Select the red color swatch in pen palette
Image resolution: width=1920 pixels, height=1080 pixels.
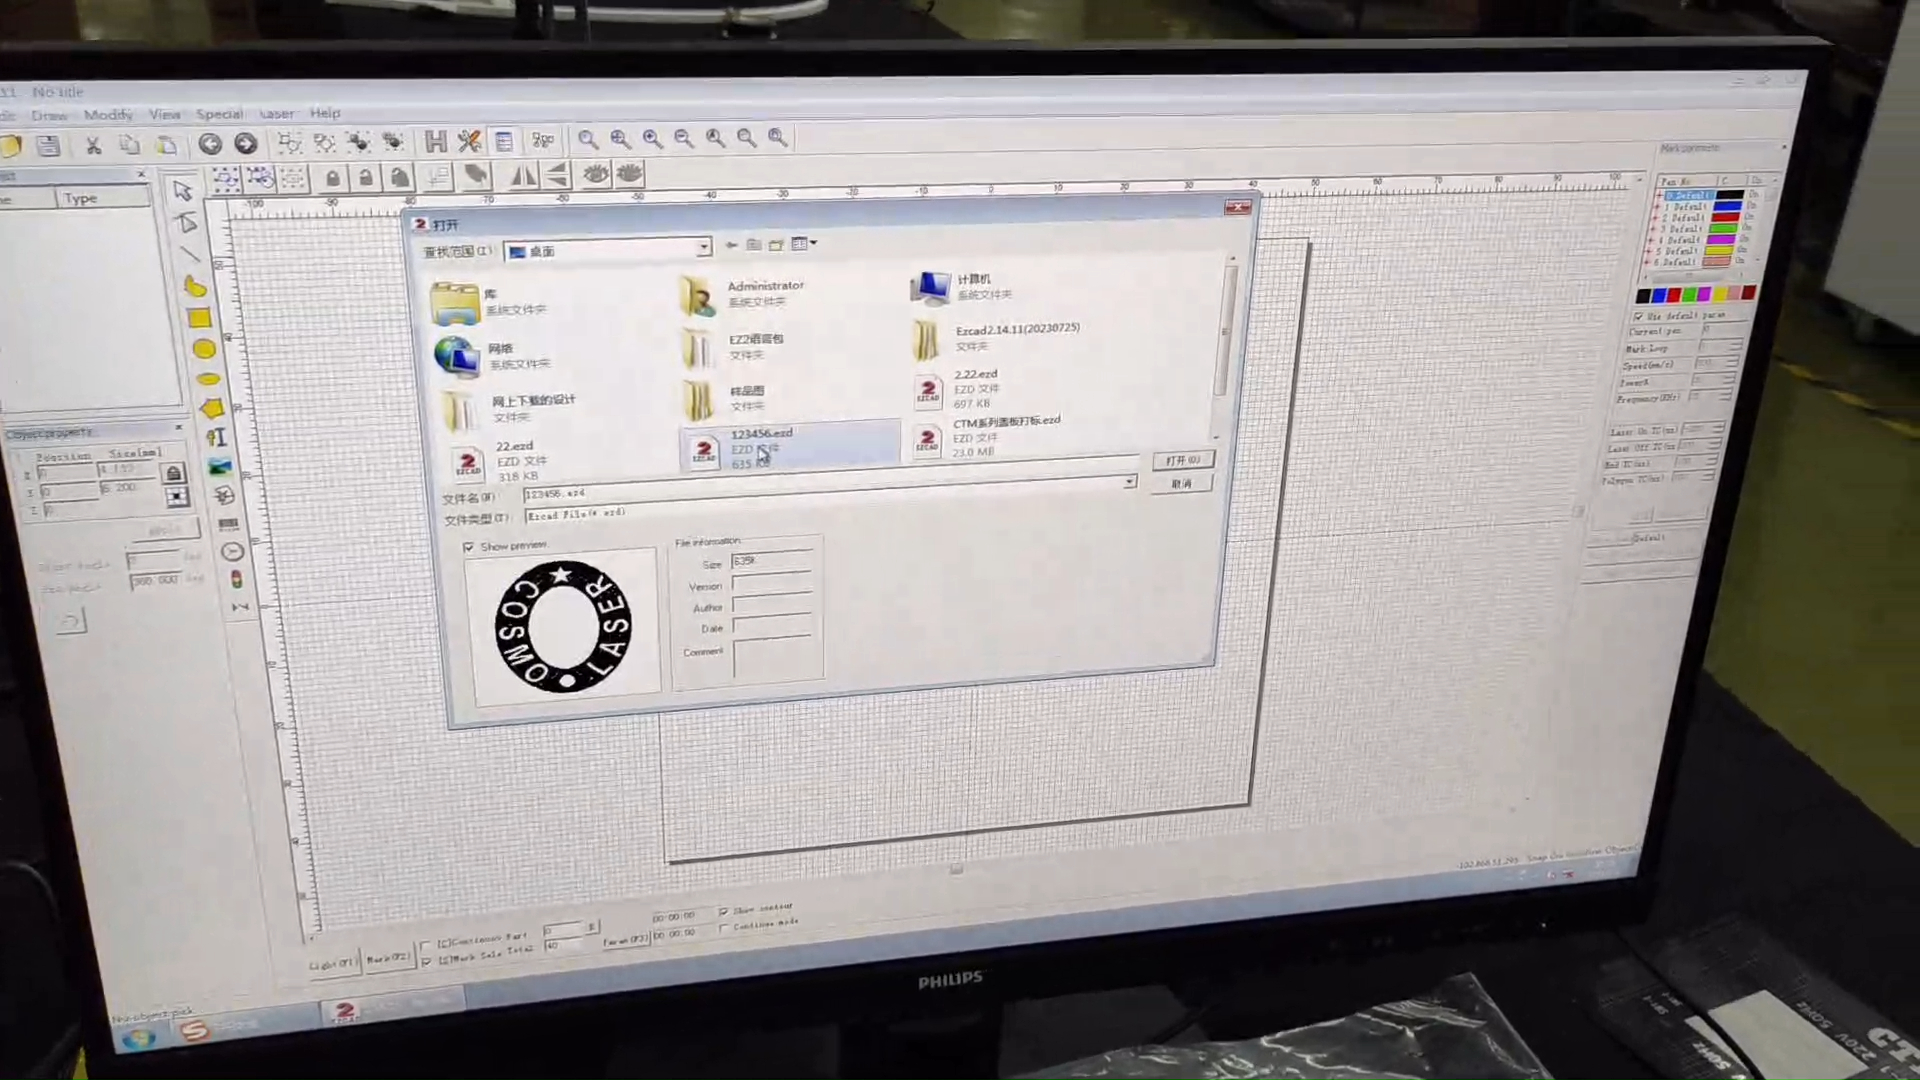click(1673, 295)
